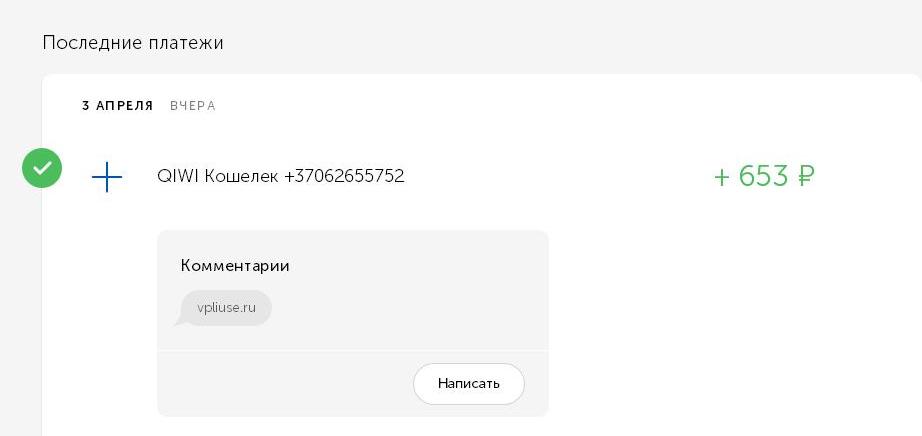
Task: Click the ВЧЕРА label
Action: click(193, 106)
